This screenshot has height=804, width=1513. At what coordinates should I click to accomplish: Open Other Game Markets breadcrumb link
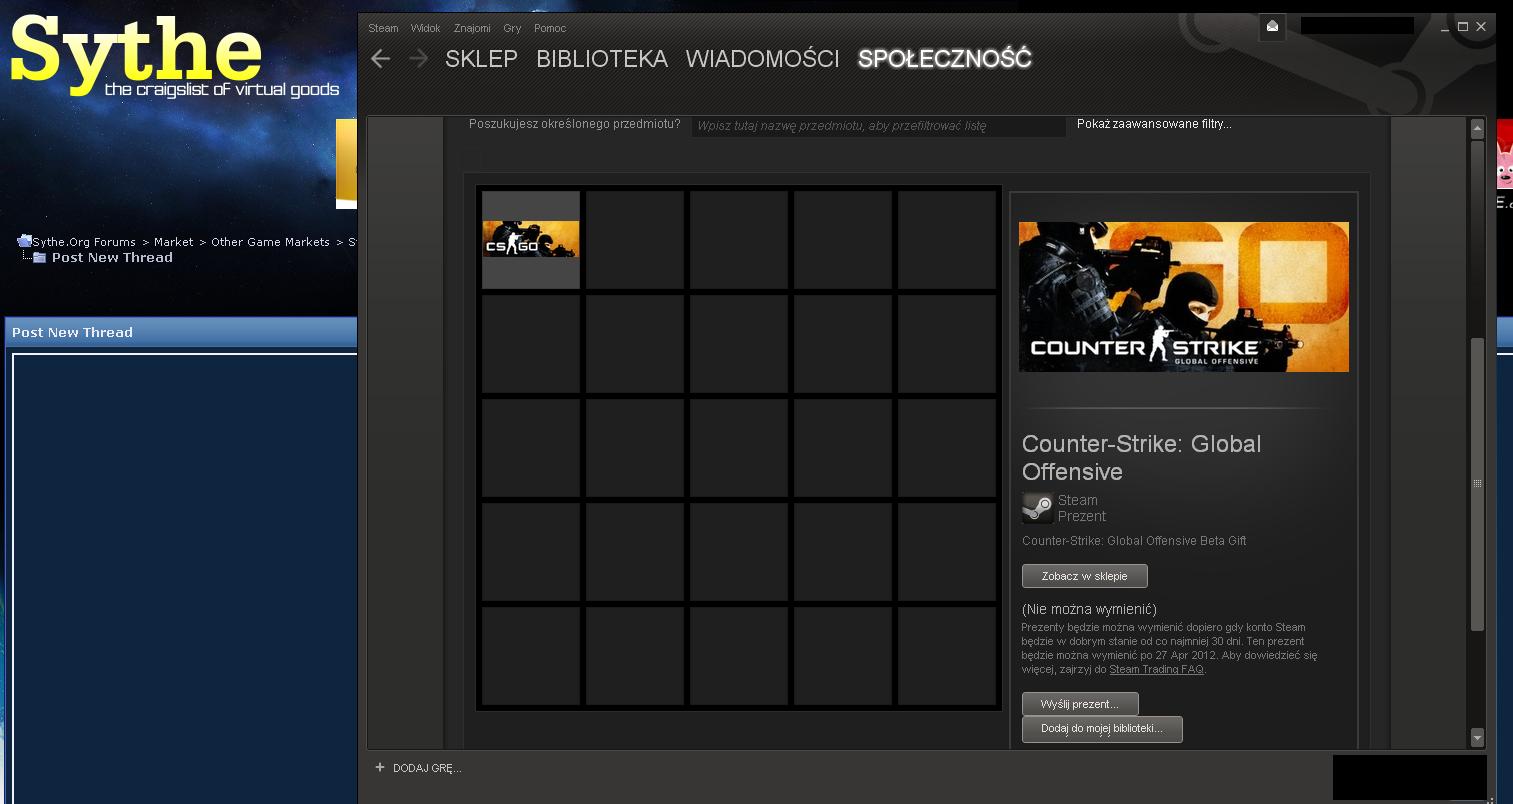point(270,242)
